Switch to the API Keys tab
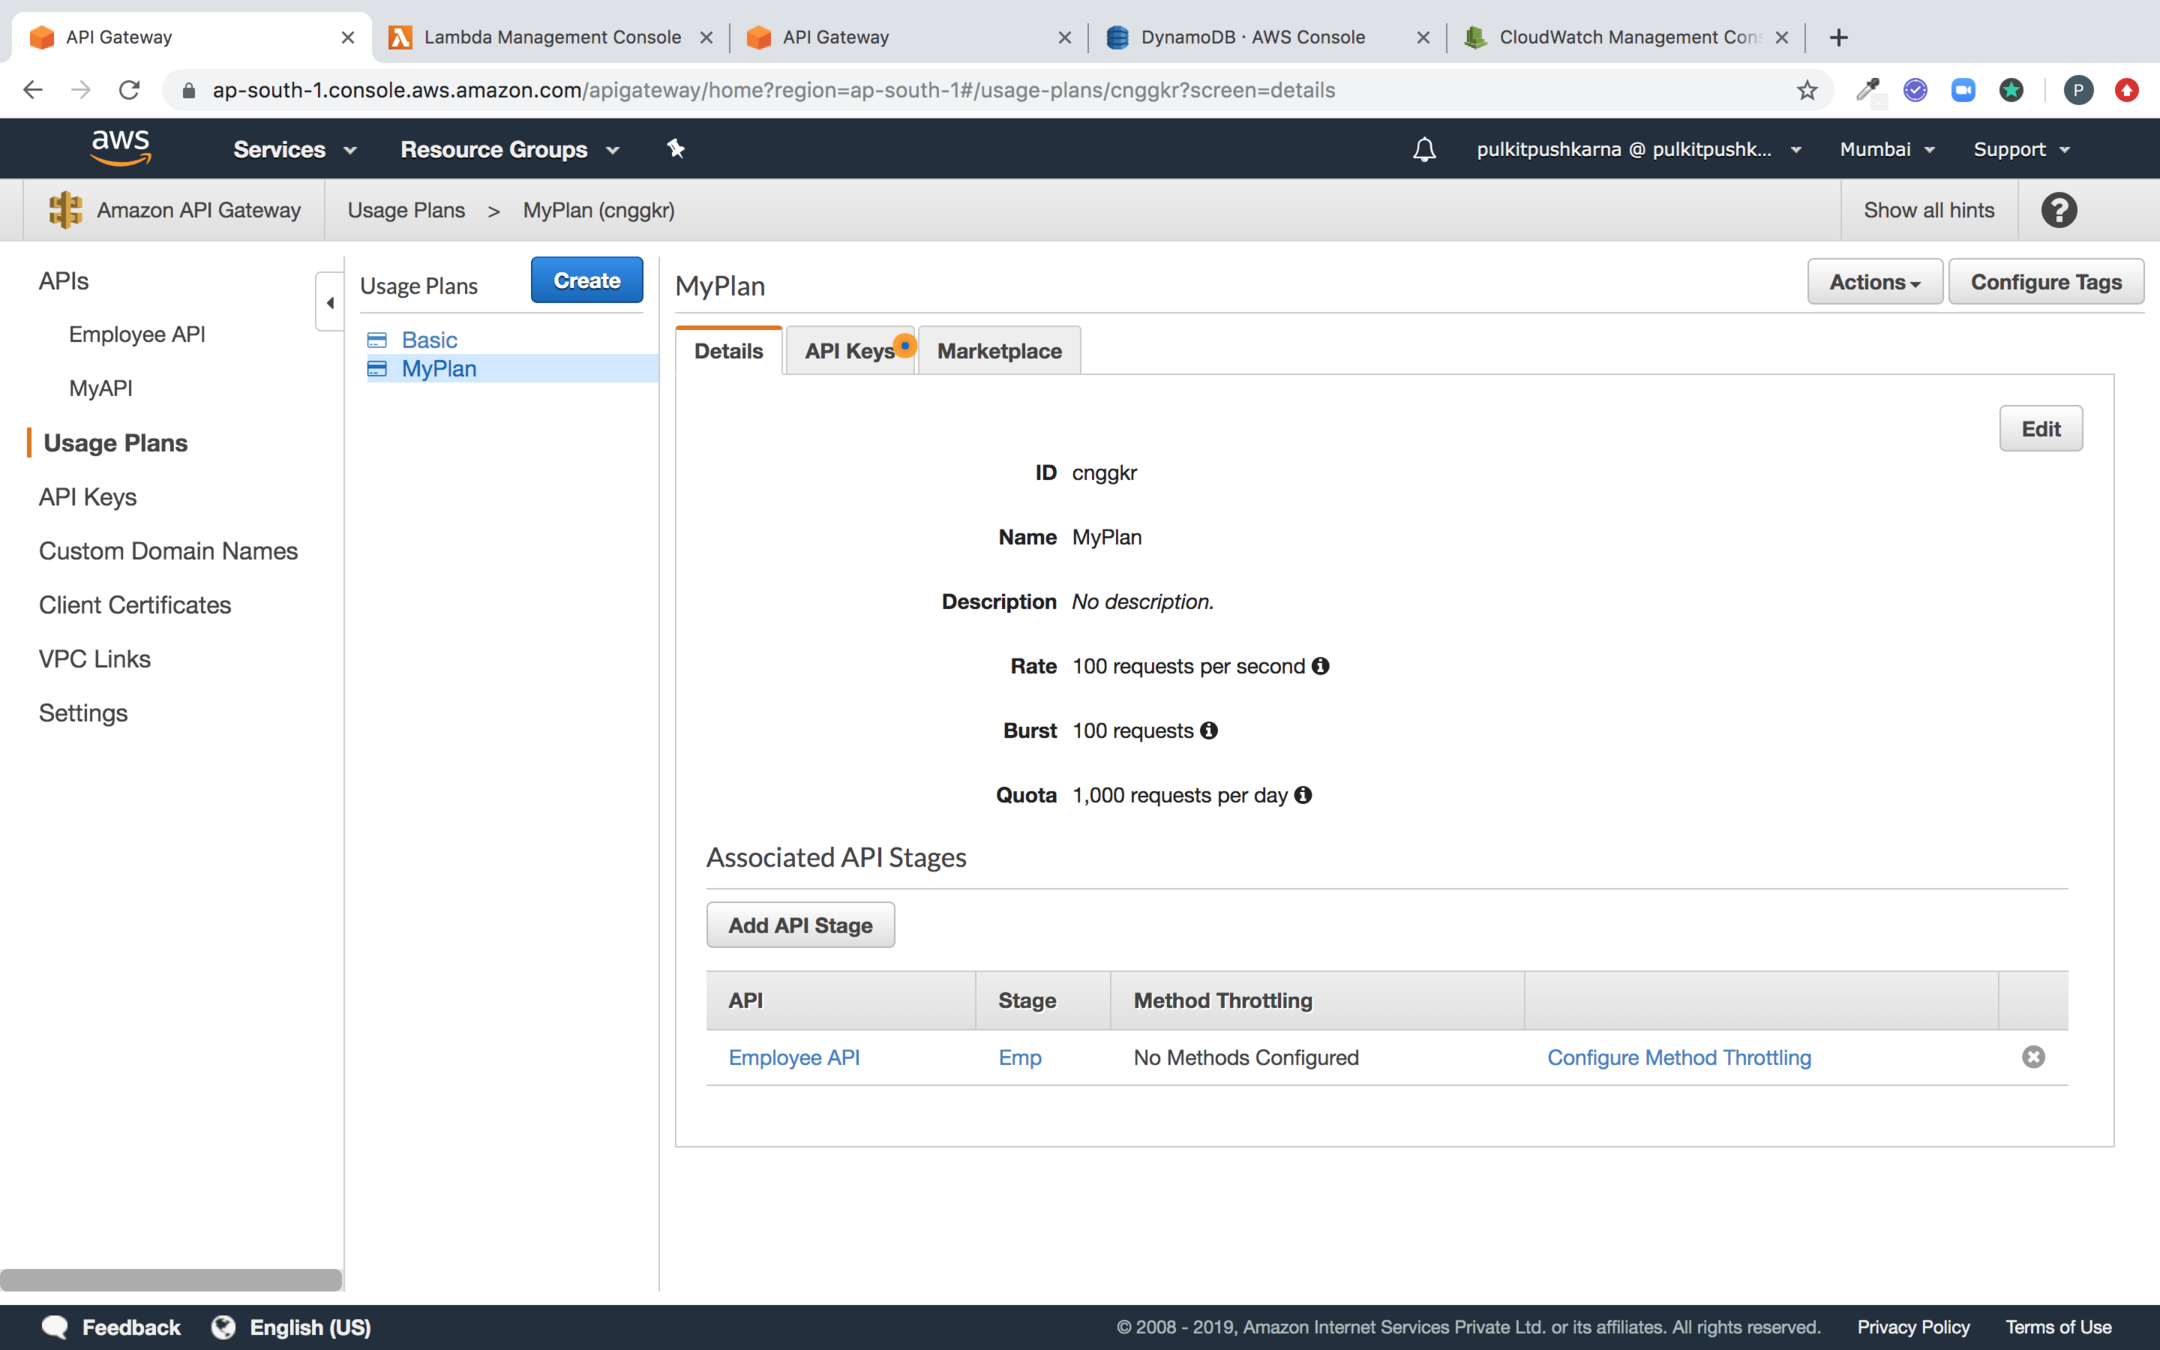Screen dimensions: 2160x1350 (849, 351)
